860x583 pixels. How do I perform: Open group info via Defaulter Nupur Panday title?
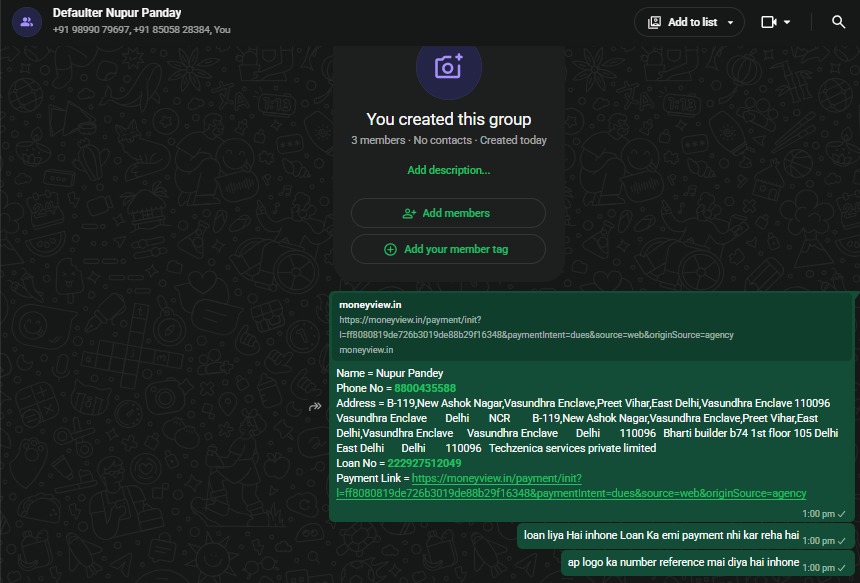117,13
